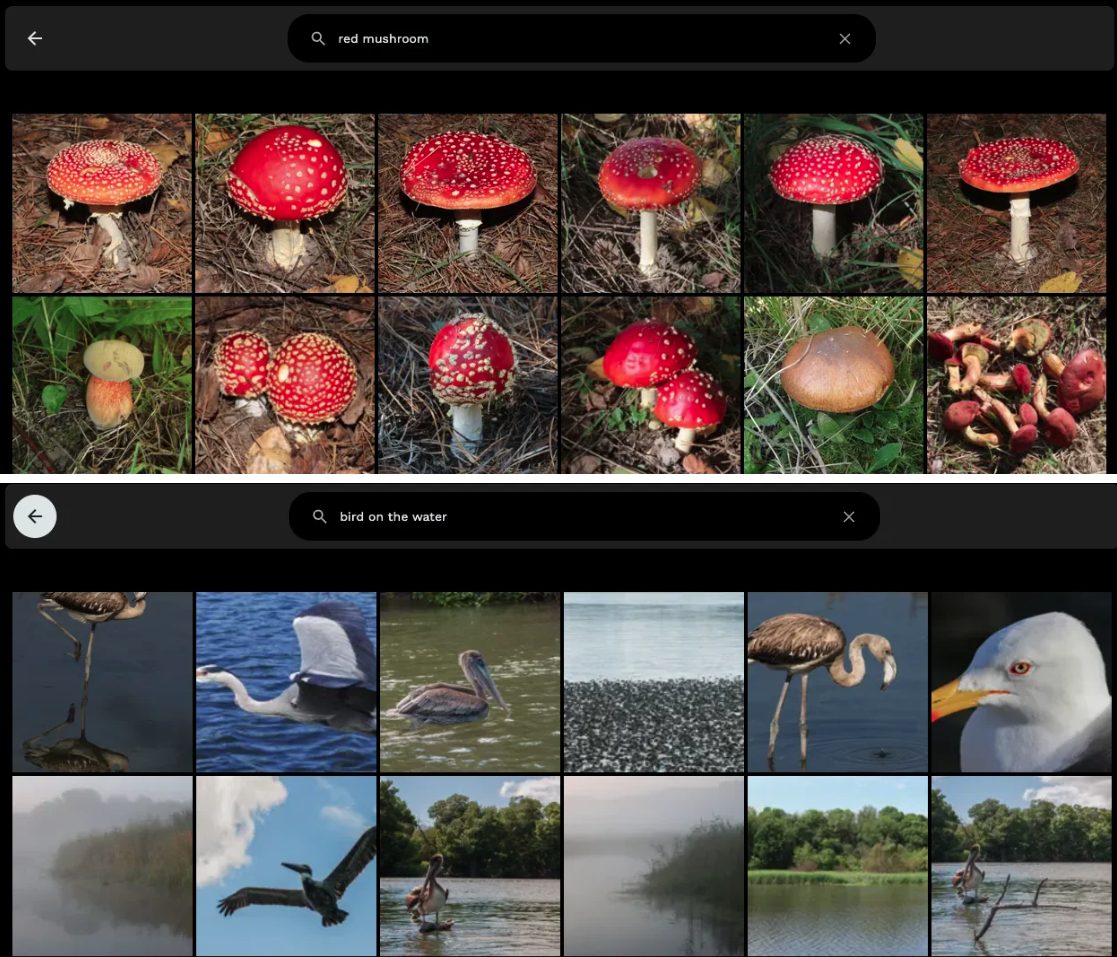Image resolution: width=1117 pixels, height=957 pixels.
Task: Clear the 'red mushroom' search query
Action: pos(845,39)
